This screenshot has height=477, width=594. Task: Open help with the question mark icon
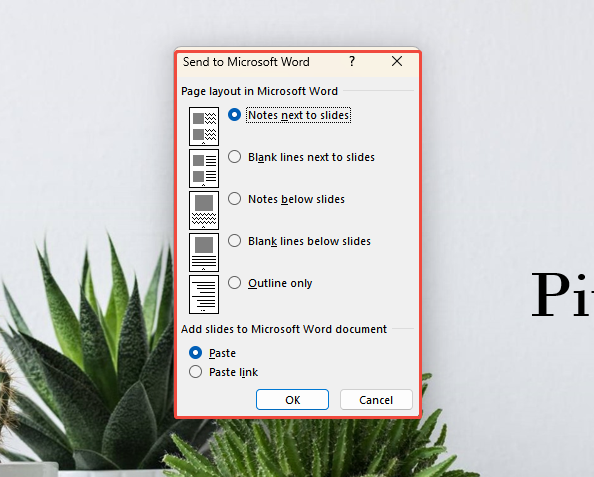352,61
